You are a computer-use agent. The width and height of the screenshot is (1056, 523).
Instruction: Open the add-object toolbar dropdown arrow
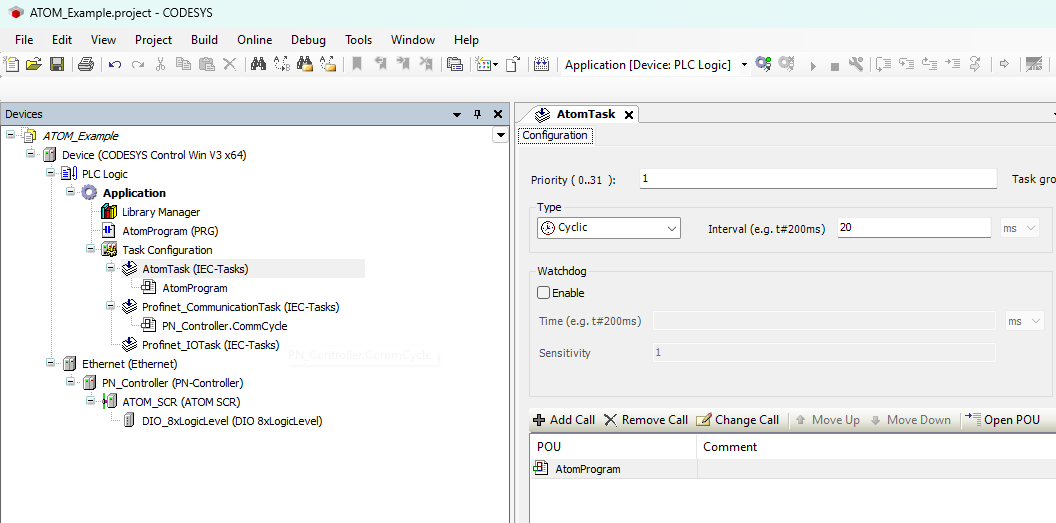(496, 65)
